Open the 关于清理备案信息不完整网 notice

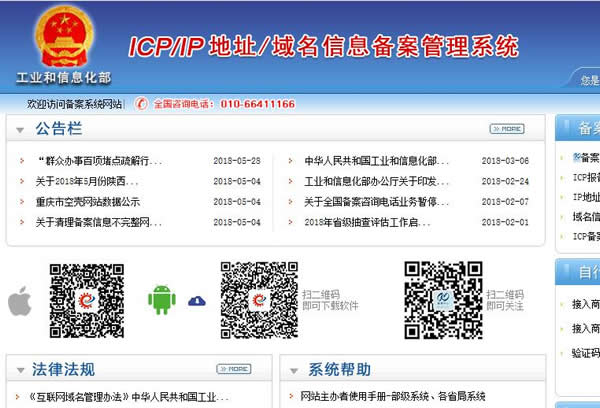[98, 222]
